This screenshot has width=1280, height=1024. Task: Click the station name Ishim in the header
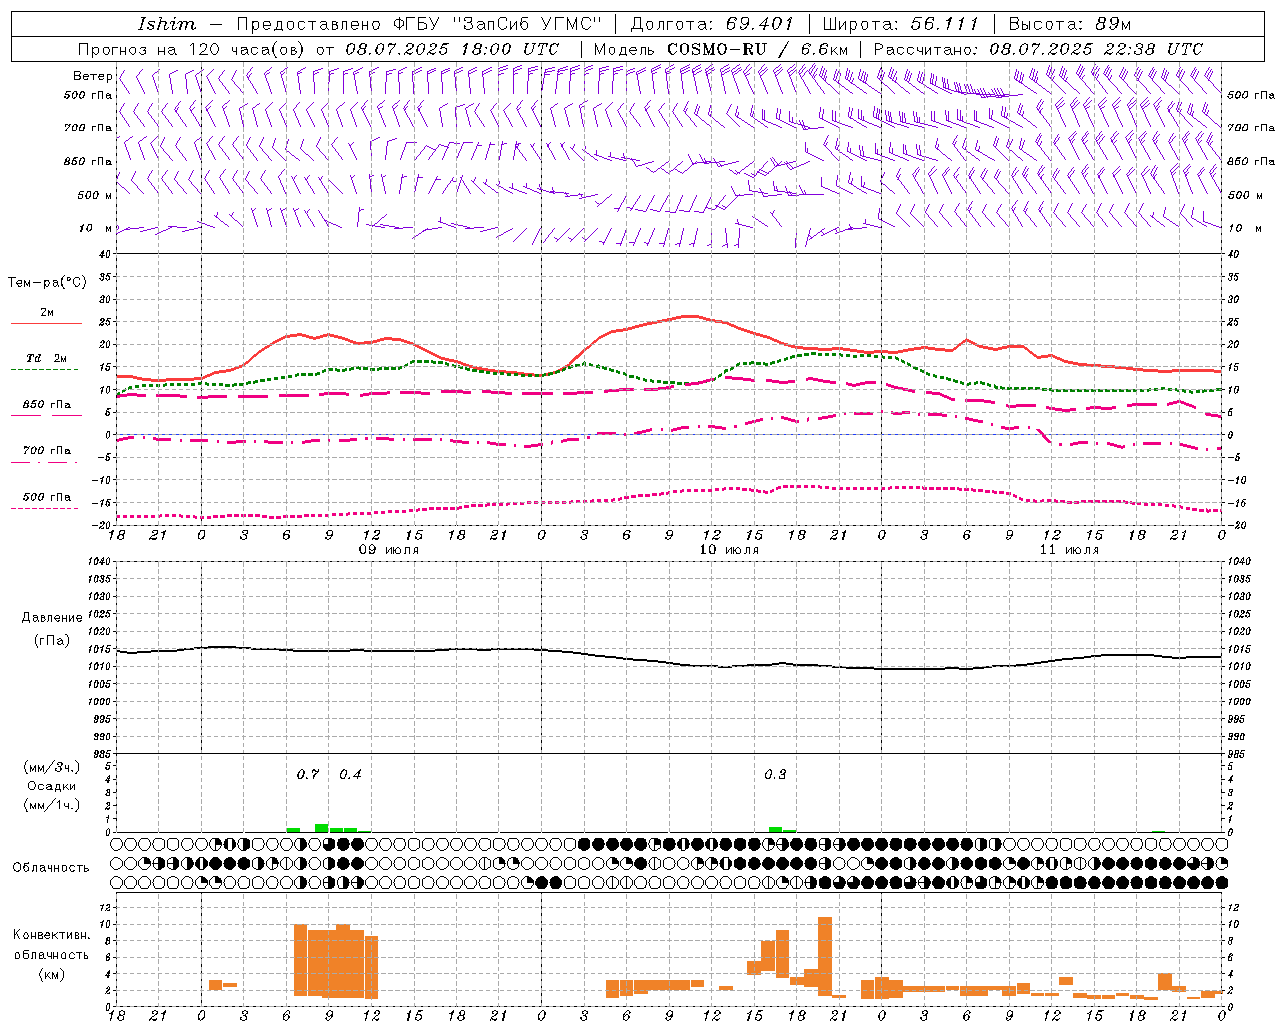pos(167,24)
